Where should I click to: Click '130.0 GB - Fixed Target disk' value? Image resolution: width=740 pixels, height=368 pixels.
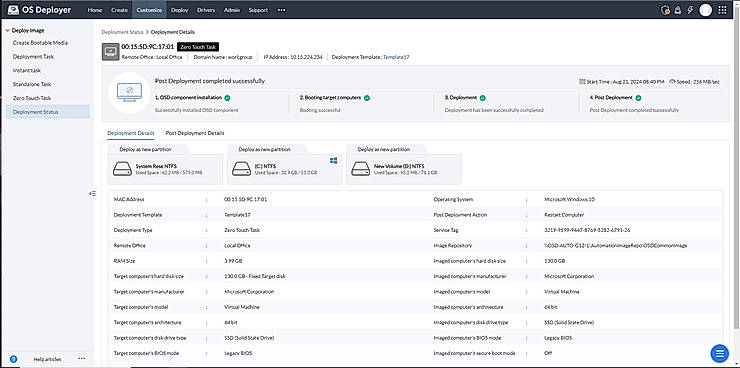point(255,276)
